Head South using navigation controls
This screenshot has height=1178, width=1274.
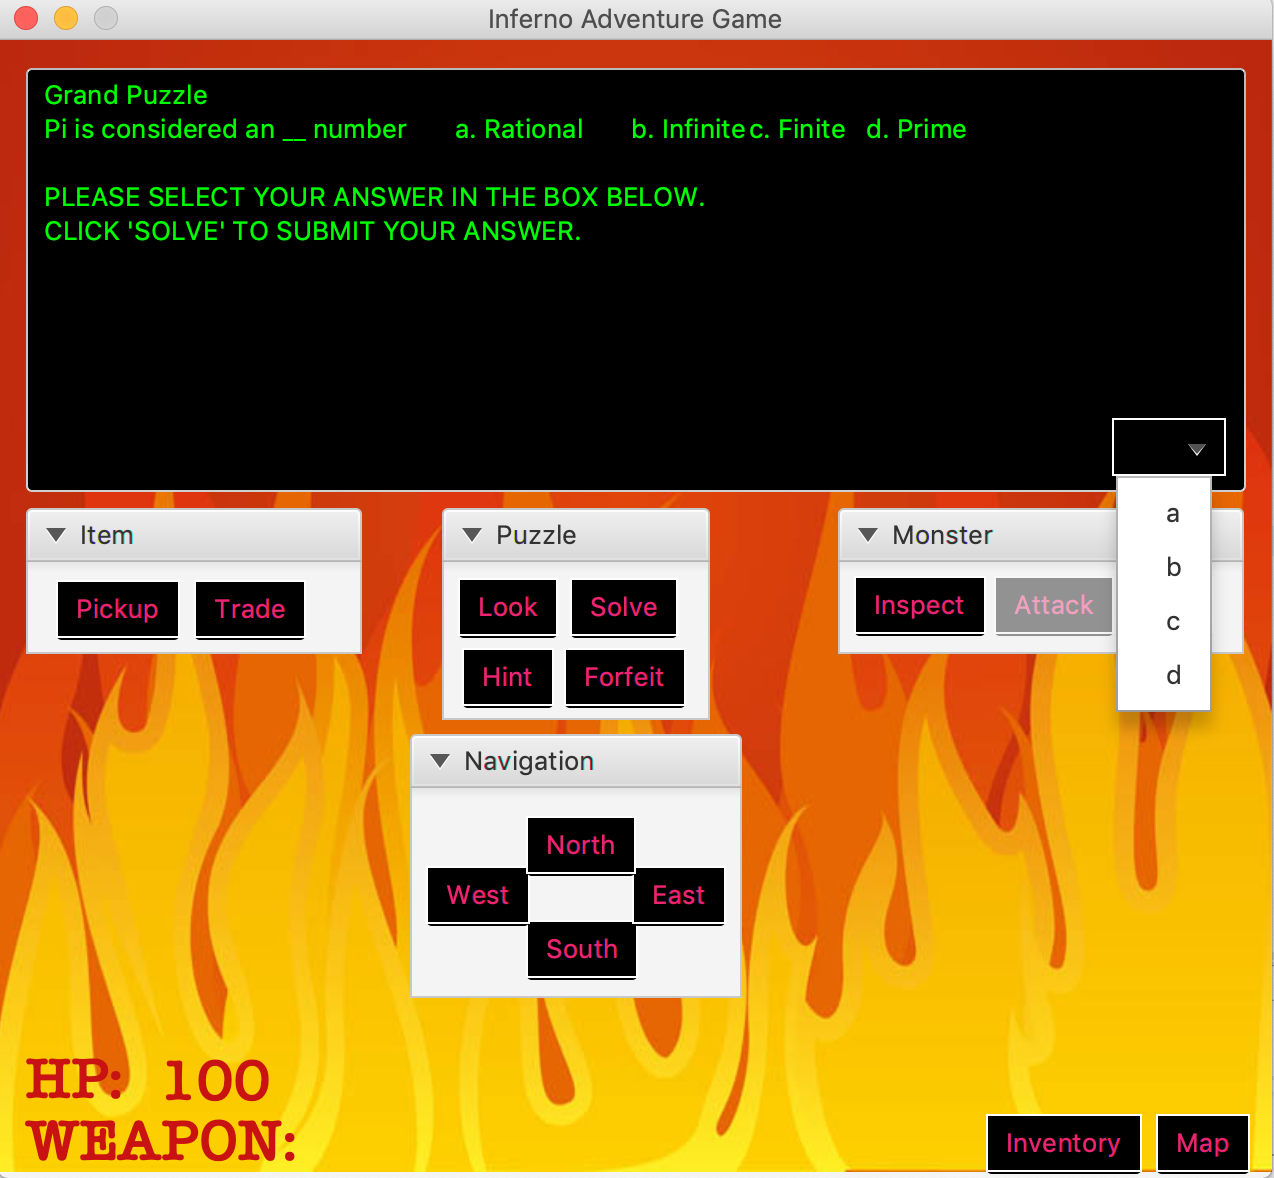pyautogui.click(x=581, y=949)
